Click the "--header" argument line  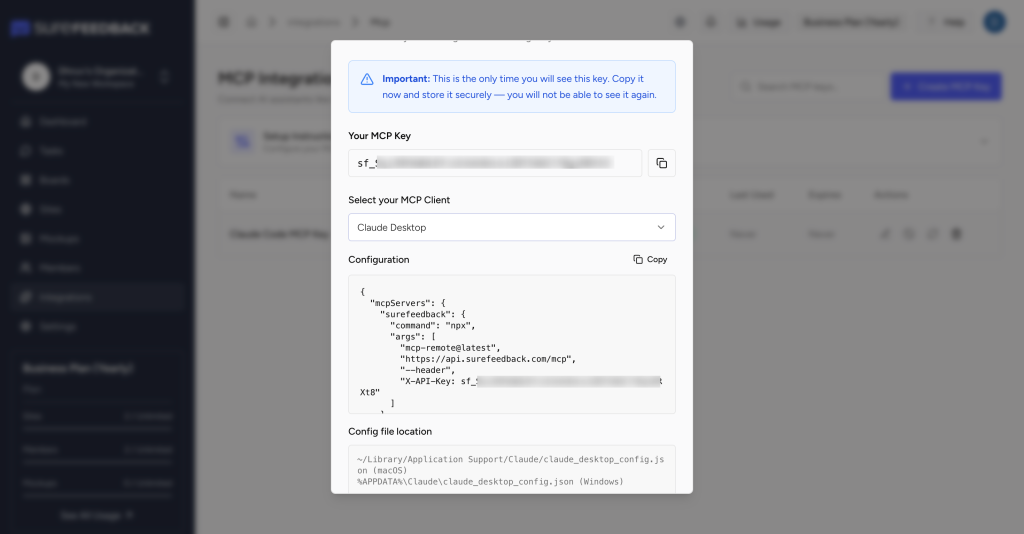[427, 370]
